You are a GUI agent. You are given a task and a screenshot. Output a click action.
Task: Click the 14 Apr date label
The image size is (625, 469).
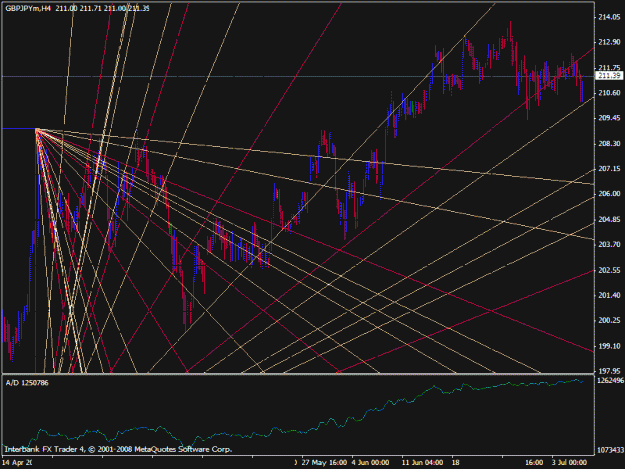click(x=17, y=463)
